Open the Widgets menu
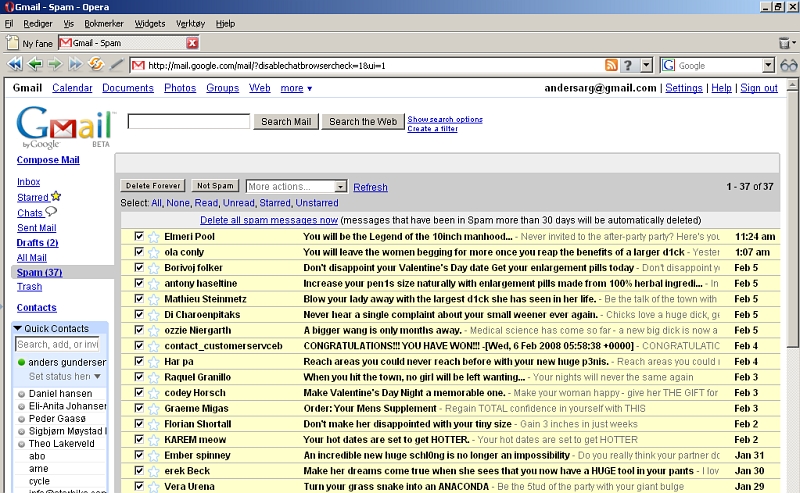This screenshot has width=800, height=493. click(x=149, y=23)
